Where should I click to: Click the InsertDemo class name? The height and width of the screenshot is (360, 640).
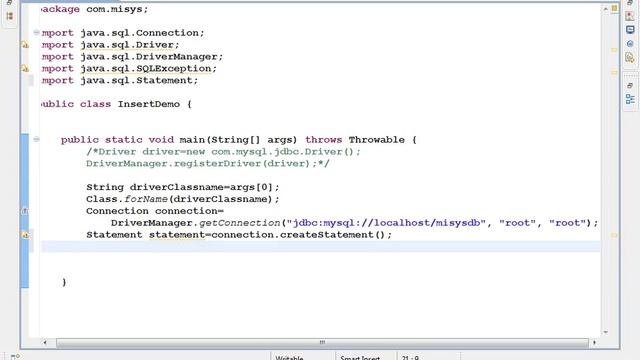149,104
